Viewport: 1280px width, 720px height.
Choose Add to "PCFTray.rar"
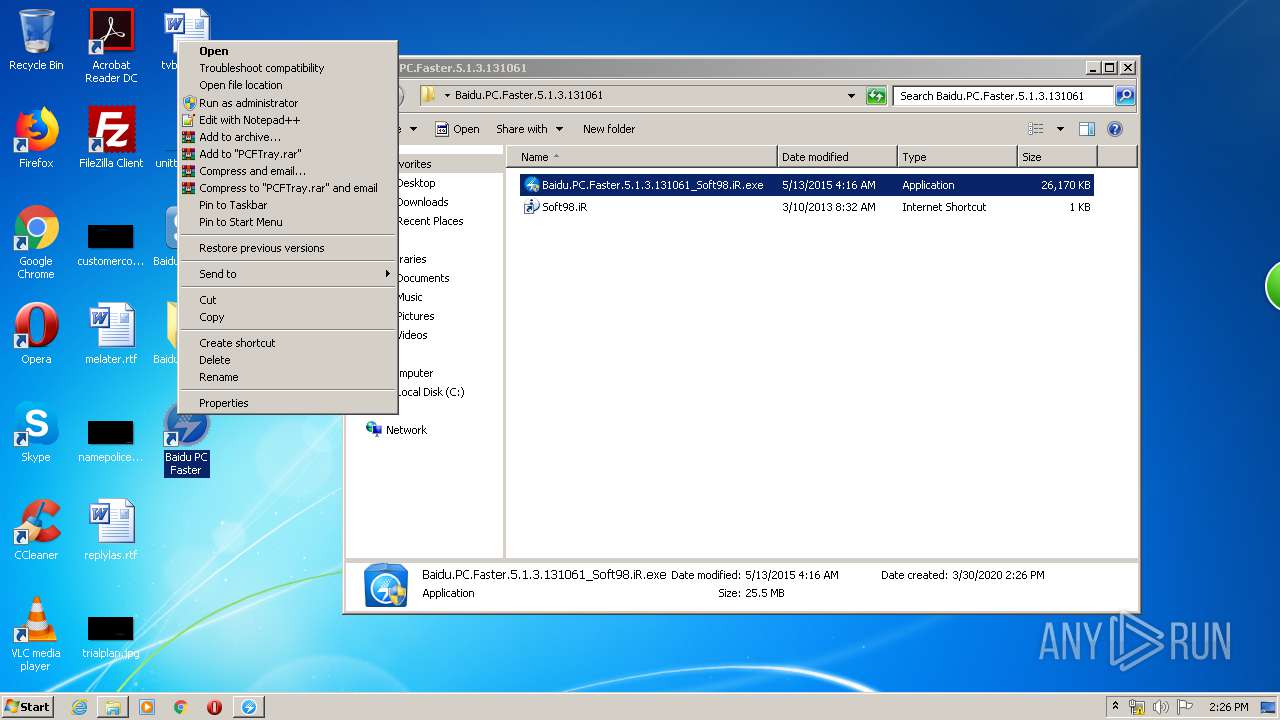pos(288,154)
